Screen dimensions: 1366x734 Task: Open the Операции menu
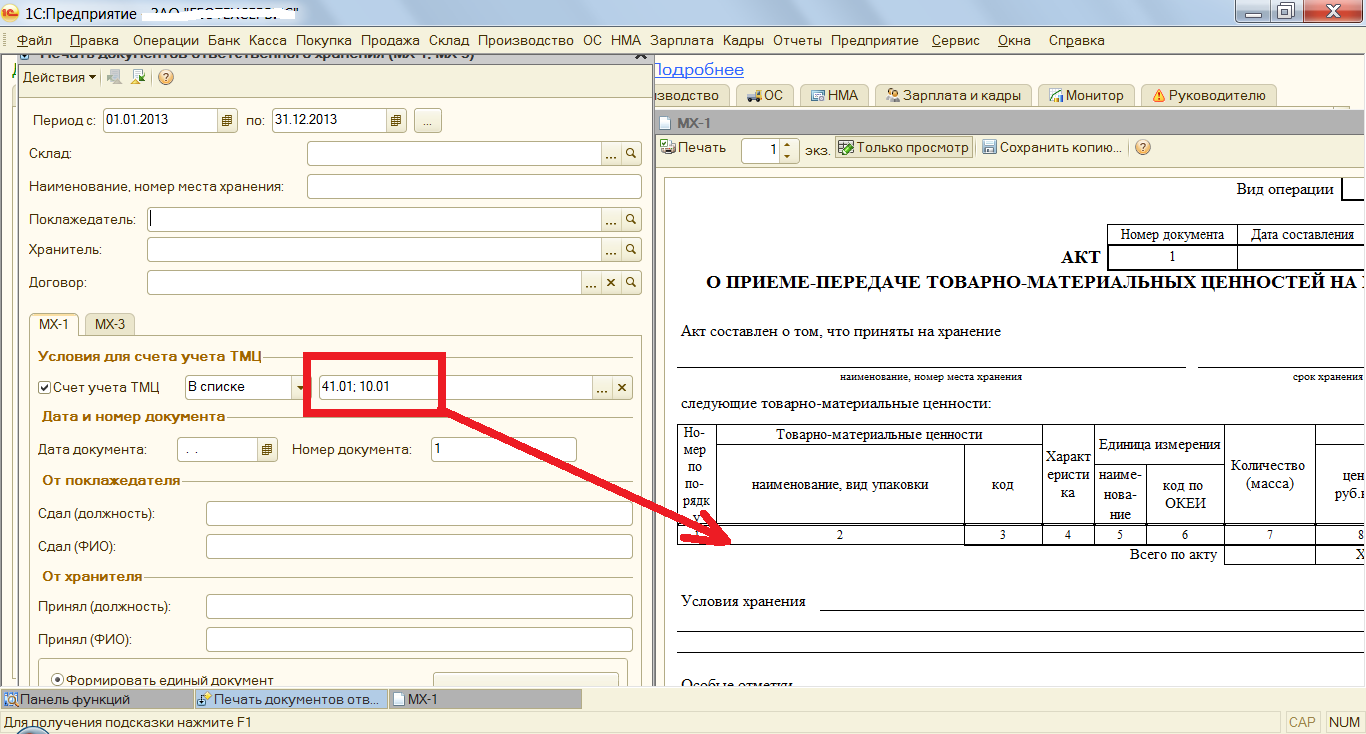point(165,41)
